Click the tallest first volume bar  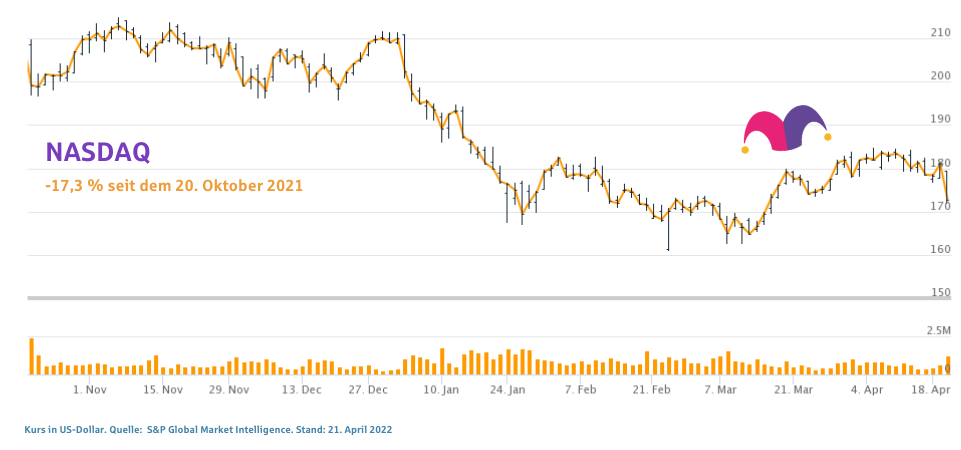[x=32, y=356]
